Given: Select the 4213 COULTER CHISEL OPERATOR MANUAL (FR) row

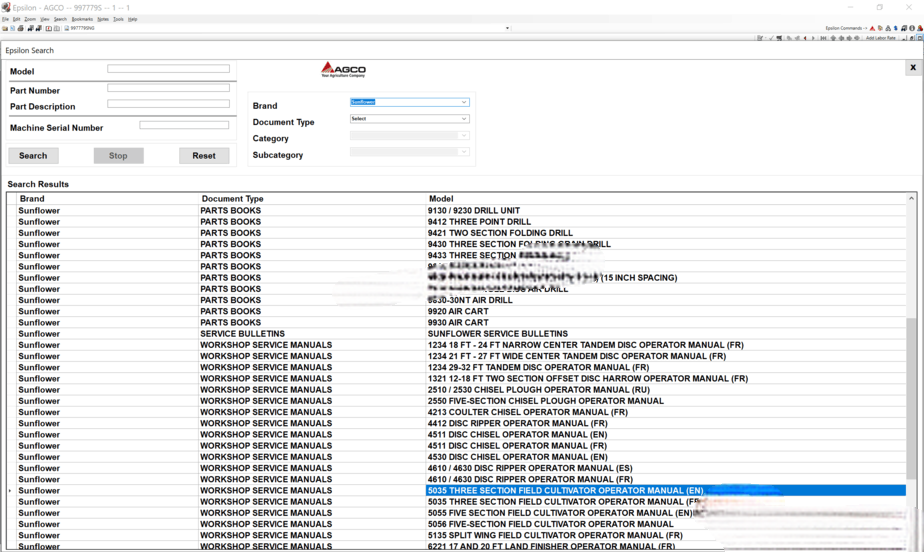Looking at the screenshot, I should click(x=461, y=412).
